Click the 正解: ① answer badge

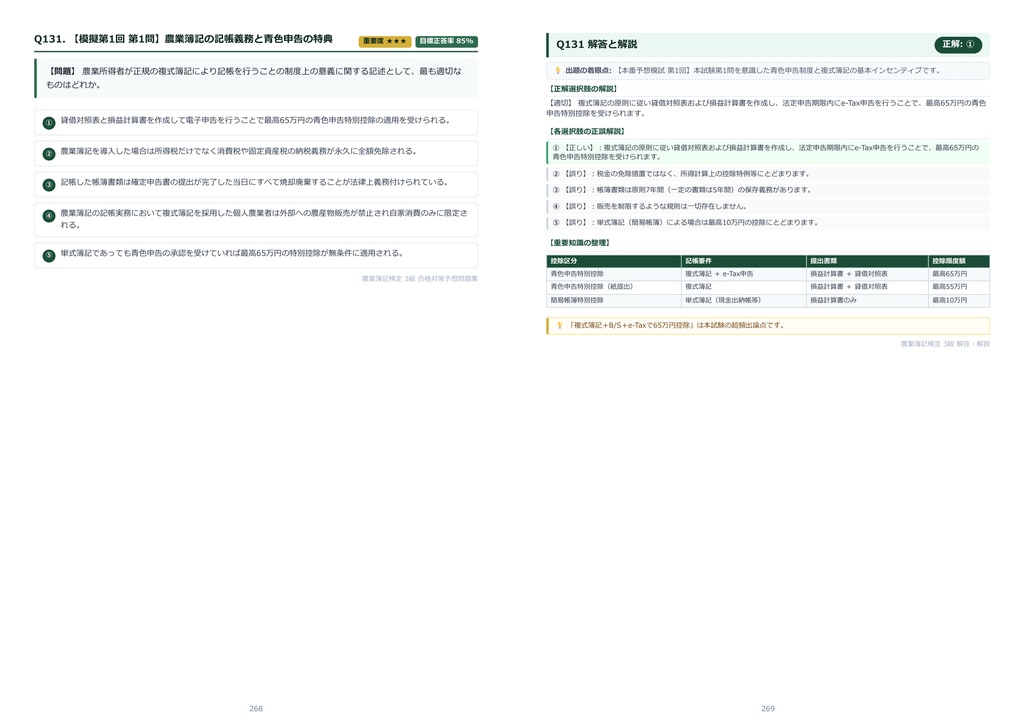point(958,44)
